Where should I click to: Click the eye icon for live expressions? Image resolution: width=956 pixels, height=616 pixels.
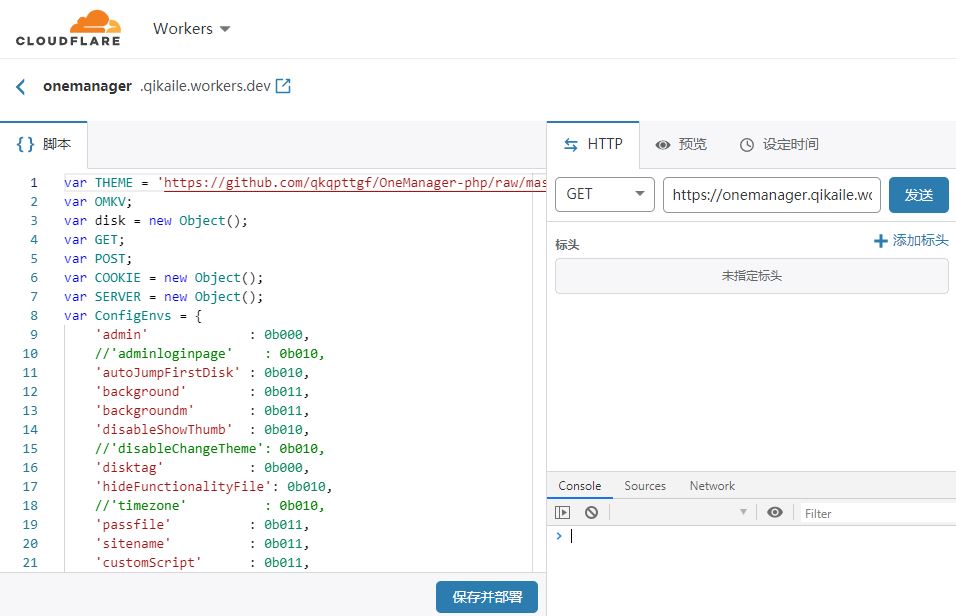774,512
